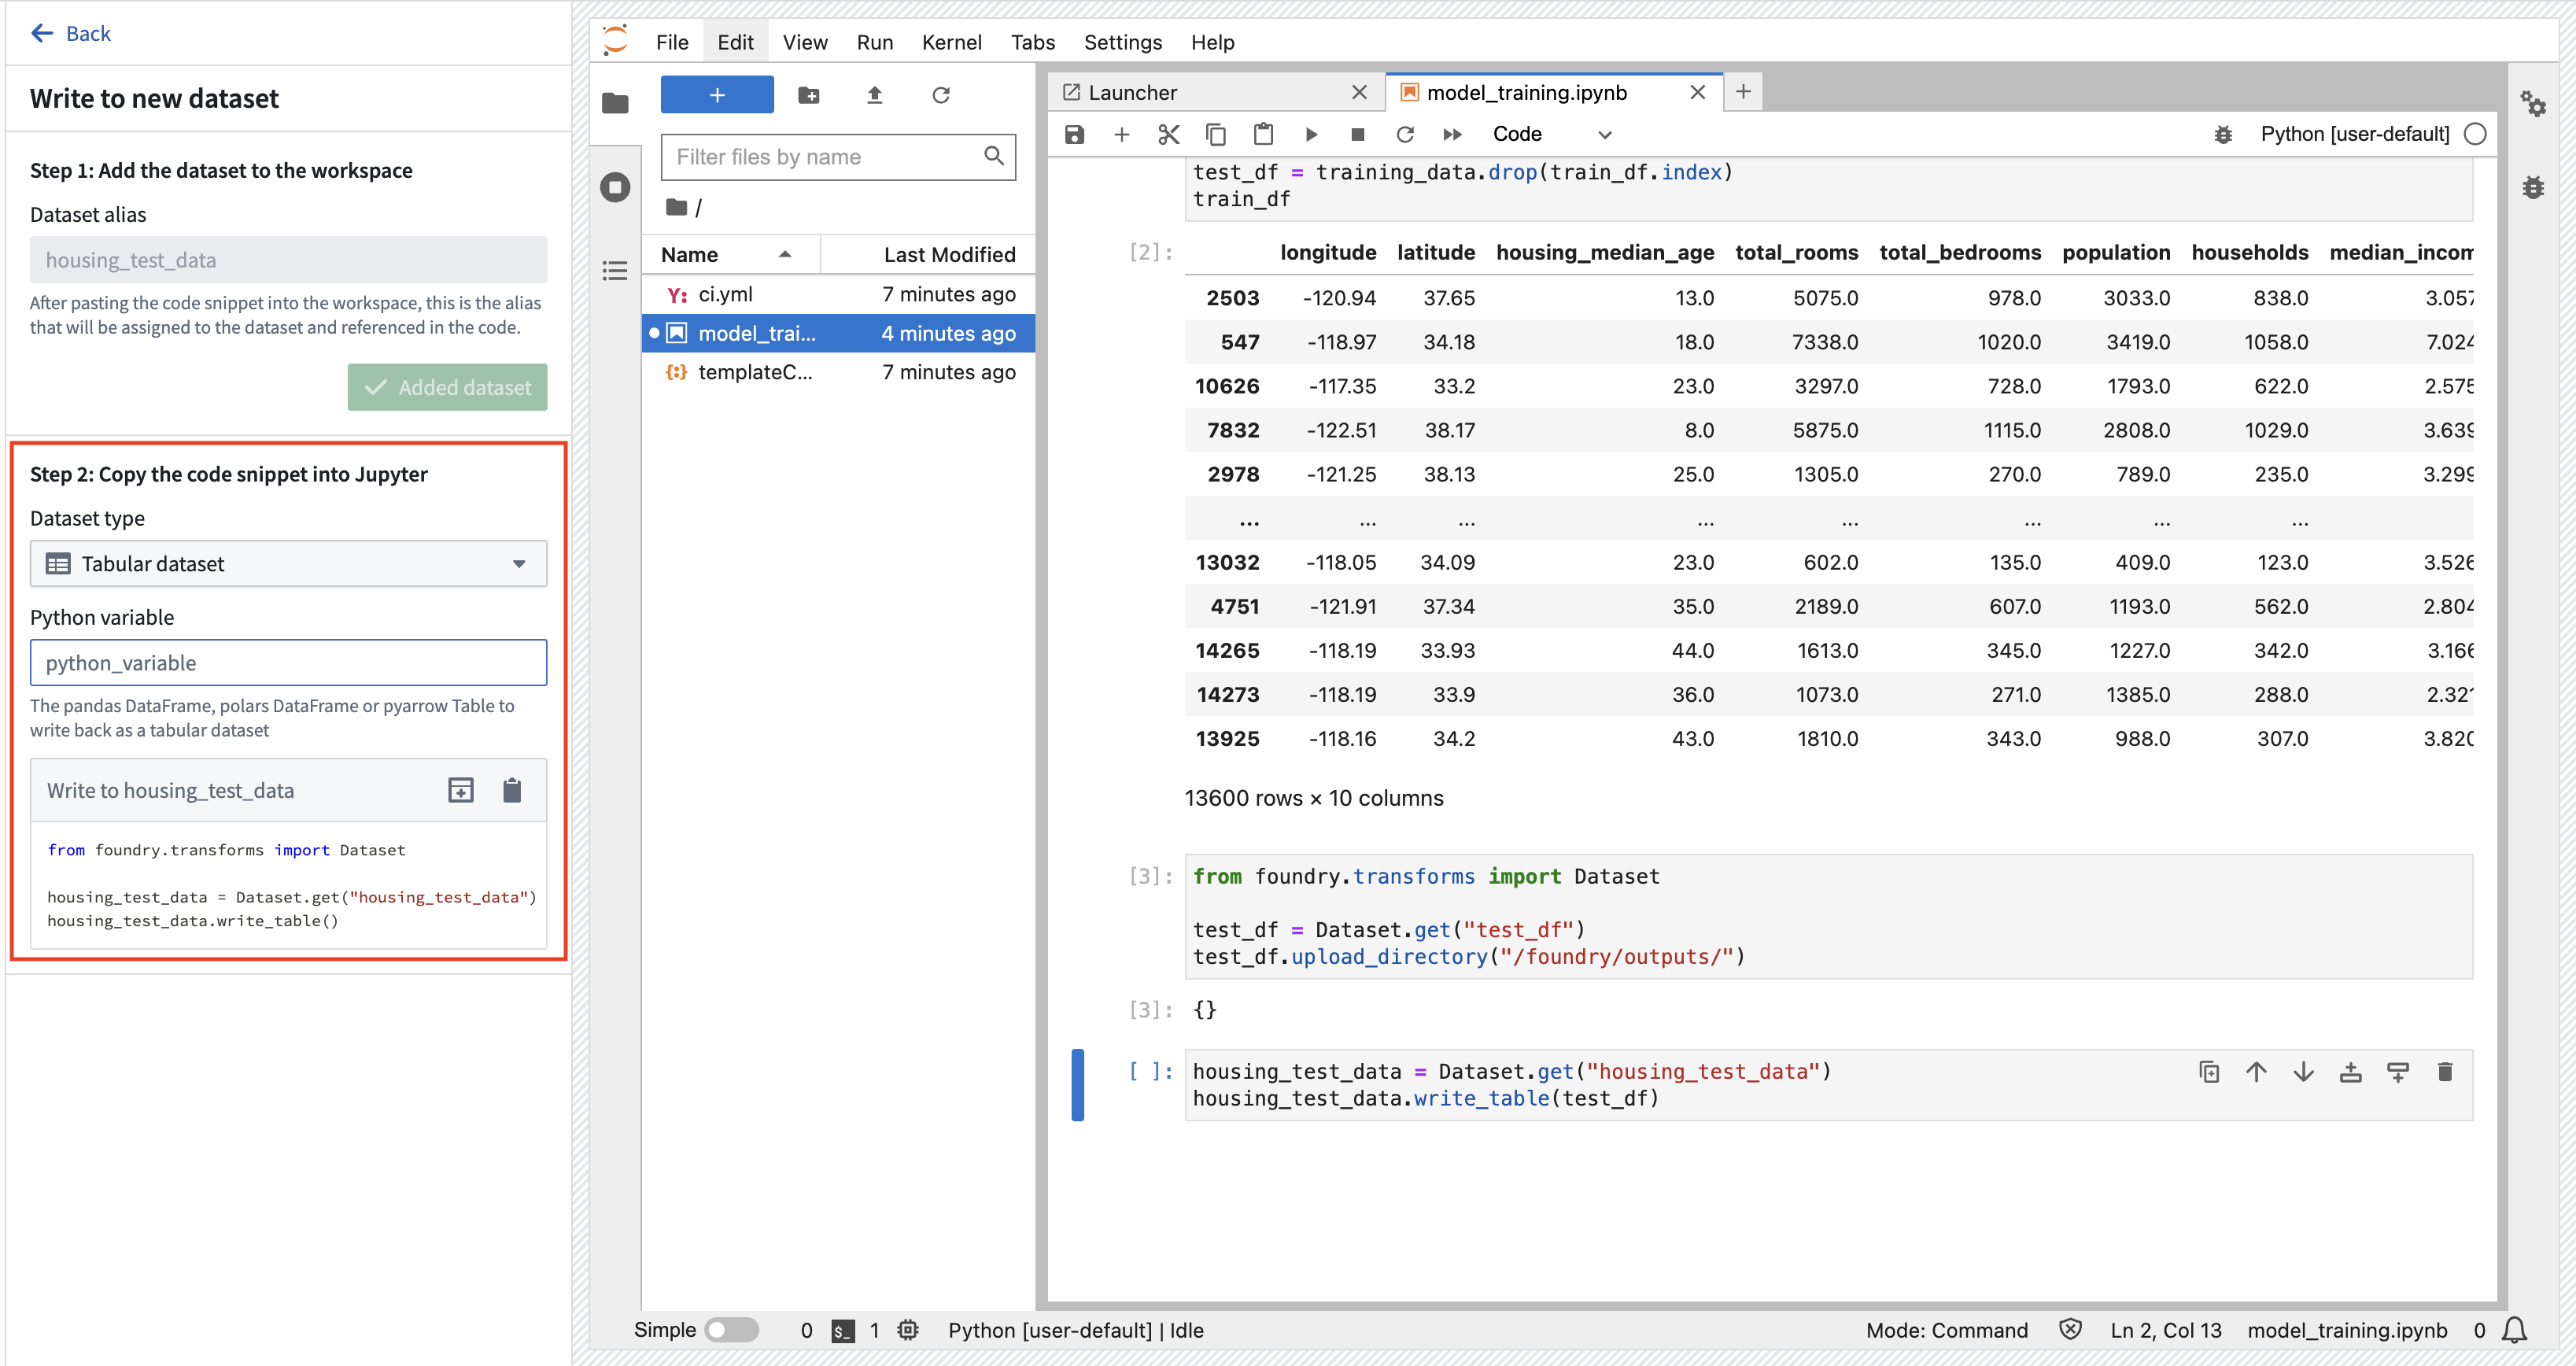Open the running terminals and kernels panel
Screen dimensions: 2576x1366
(x=615, y=187)
